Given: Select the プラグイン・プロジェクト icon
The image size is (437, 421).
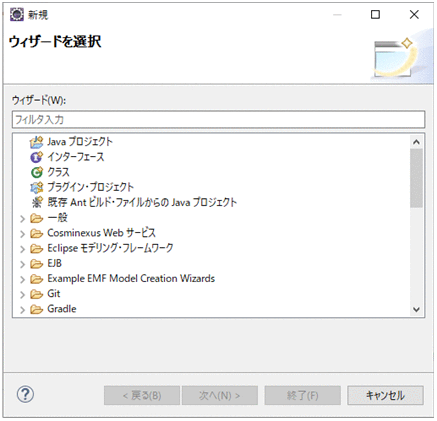Looking at the screenshot, I should pyautogui.click(x=37, y=187).
